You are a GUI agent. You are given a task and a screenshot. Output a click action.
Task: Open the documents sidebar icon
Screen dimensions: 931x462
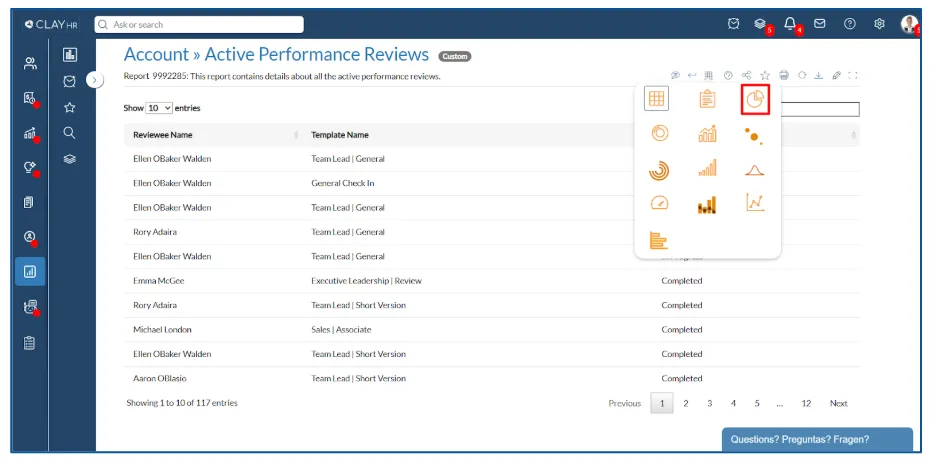coord(28,202)
